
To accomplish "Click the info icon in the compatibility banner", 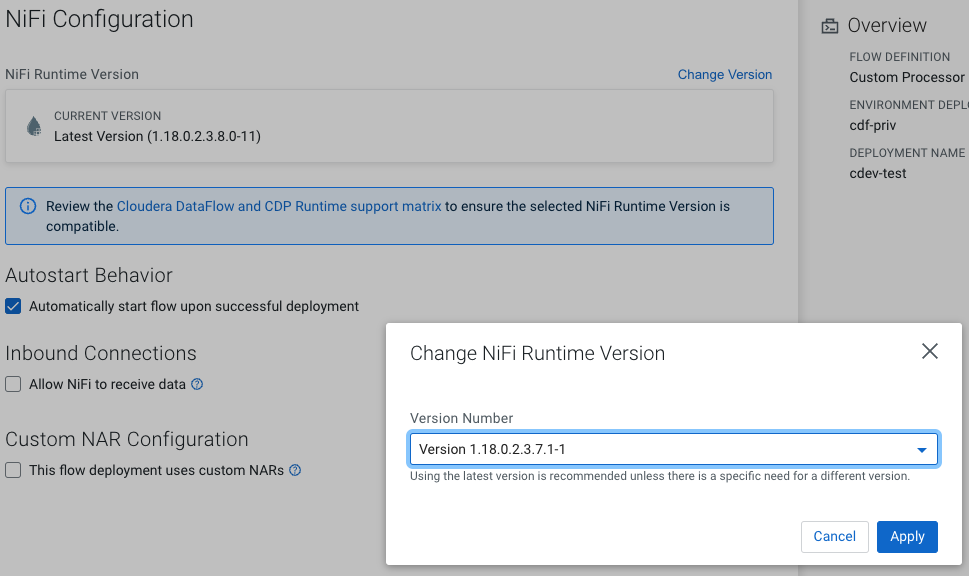I will (x=27, y=207).
